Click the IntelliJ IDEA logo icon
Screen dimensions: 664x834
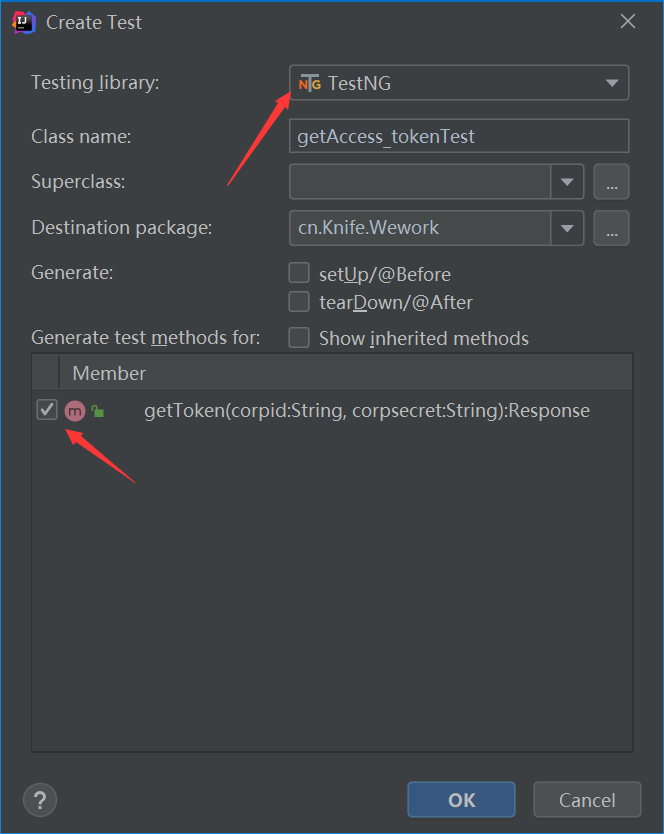[x=24, y=21]
